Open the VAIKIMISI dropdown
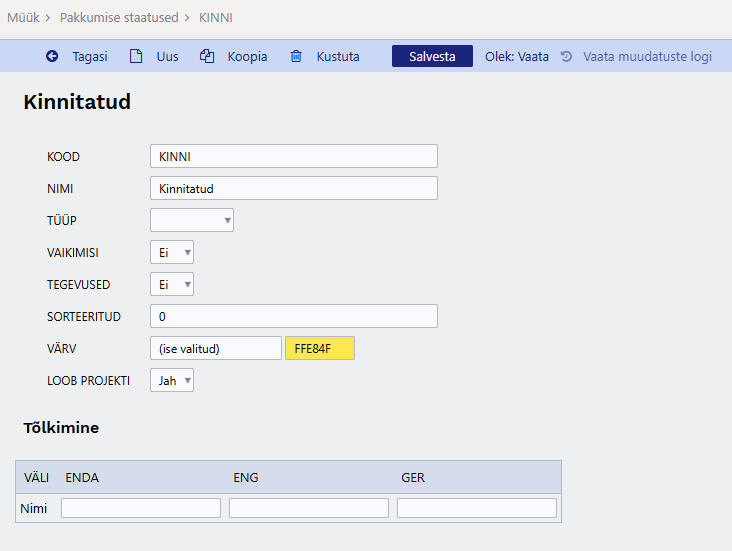This screenshot has width=732, height=551. point(172,252)
